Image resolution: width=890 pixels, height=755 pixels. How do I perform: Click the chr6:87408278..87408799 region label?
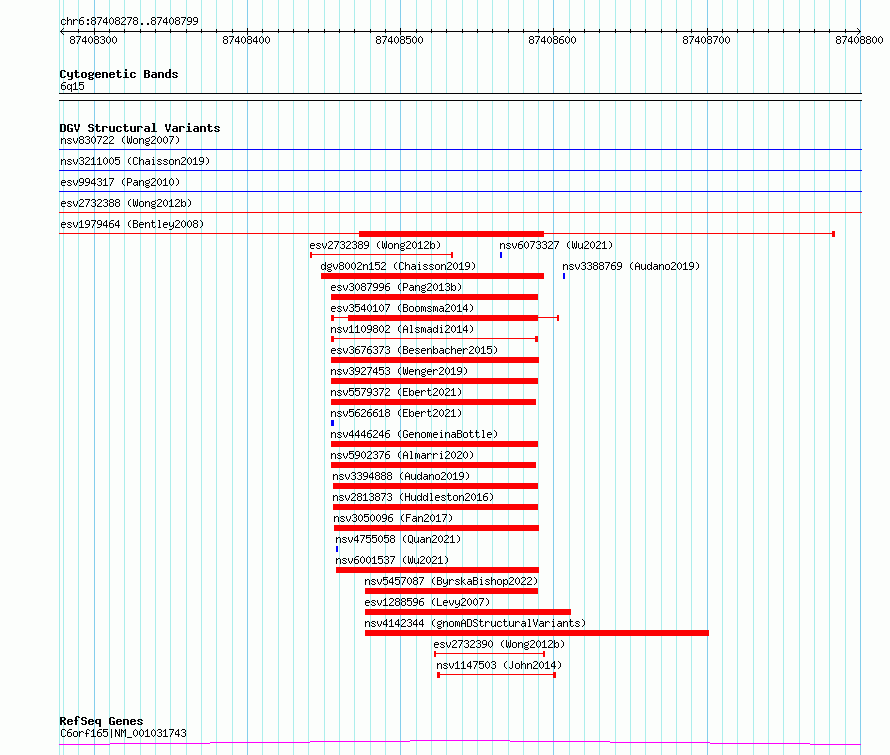[129, 21]
